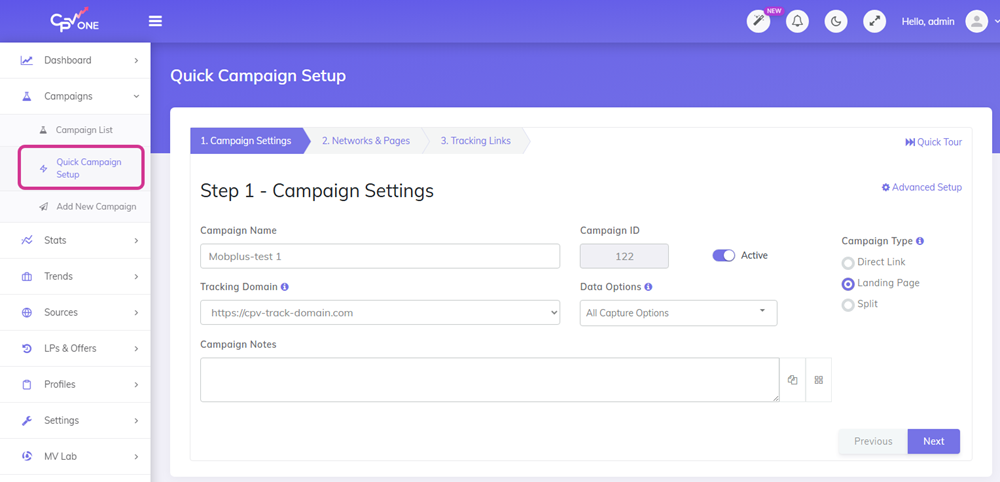The image size is (1000, 482).
Task: Expand the Dashboard menu chevron
Action: (136, 61)
